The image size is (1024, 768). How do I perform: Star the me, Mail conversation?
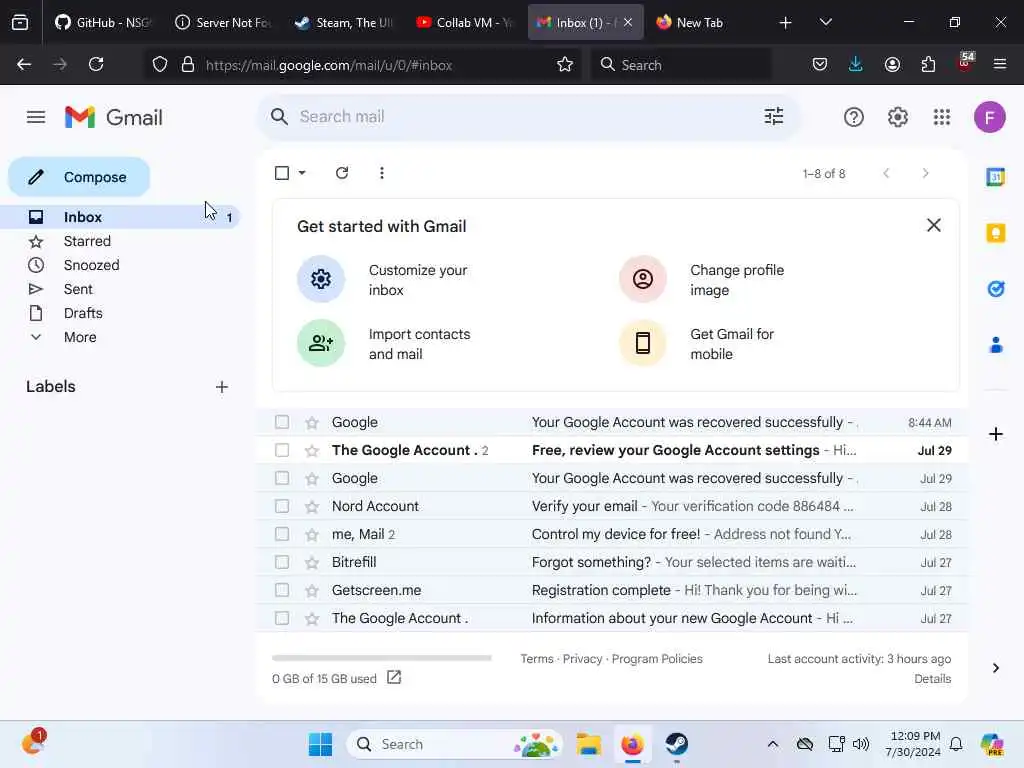click(x=312, y=535)
